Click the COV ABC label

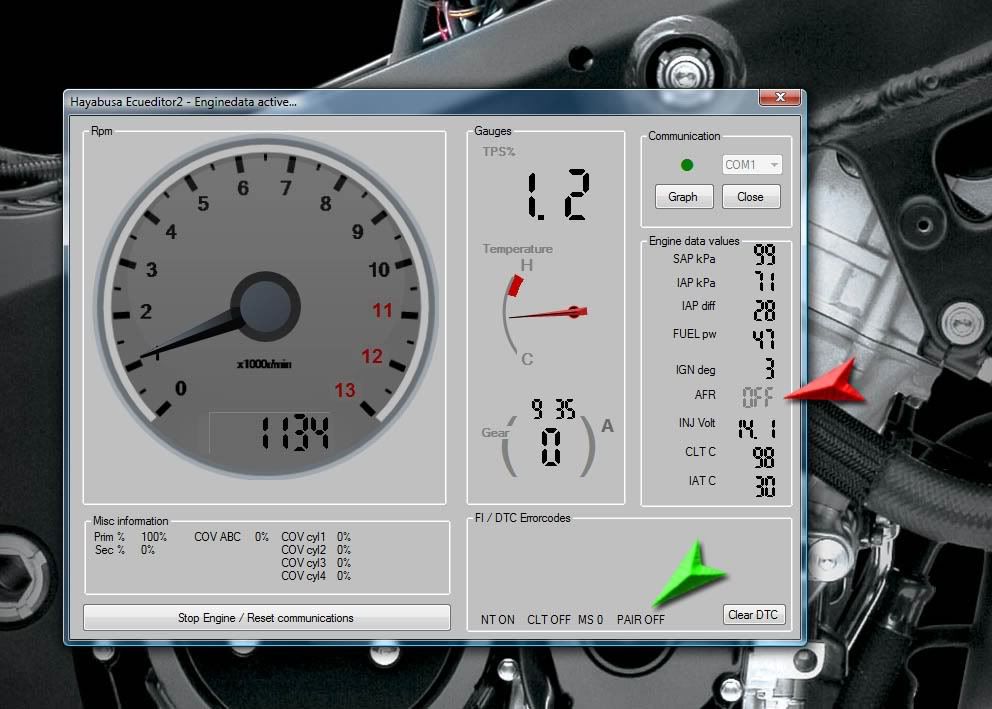[217, 537]
